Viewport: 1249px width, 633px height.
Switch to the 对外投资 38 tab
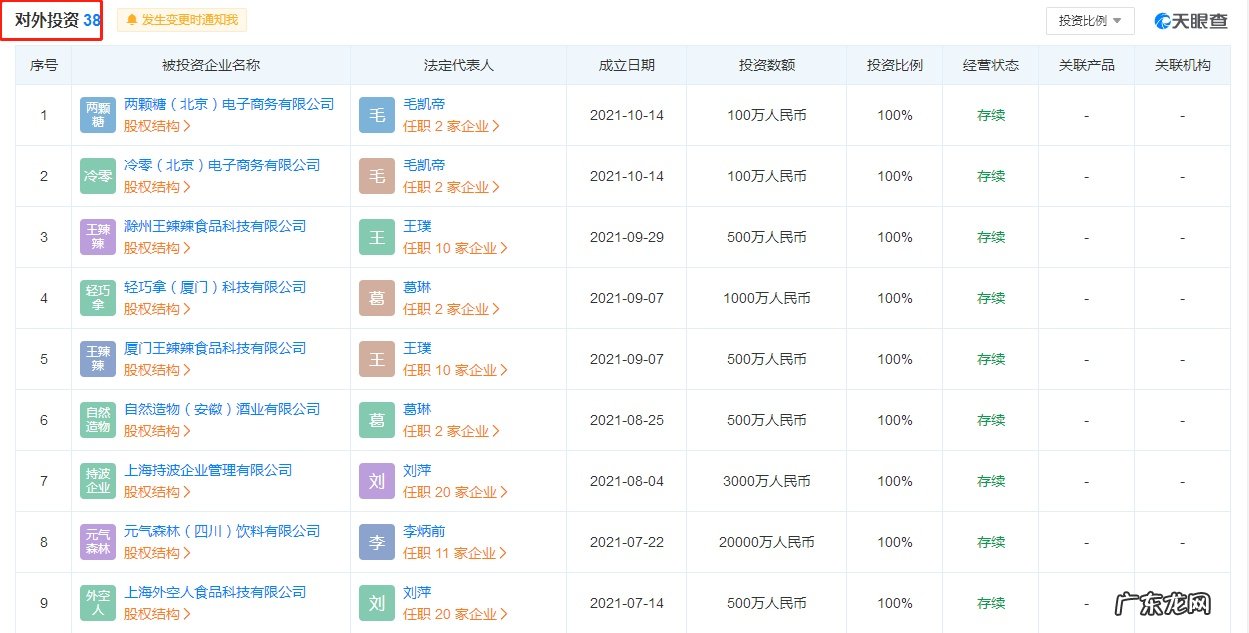pos(53,18)
